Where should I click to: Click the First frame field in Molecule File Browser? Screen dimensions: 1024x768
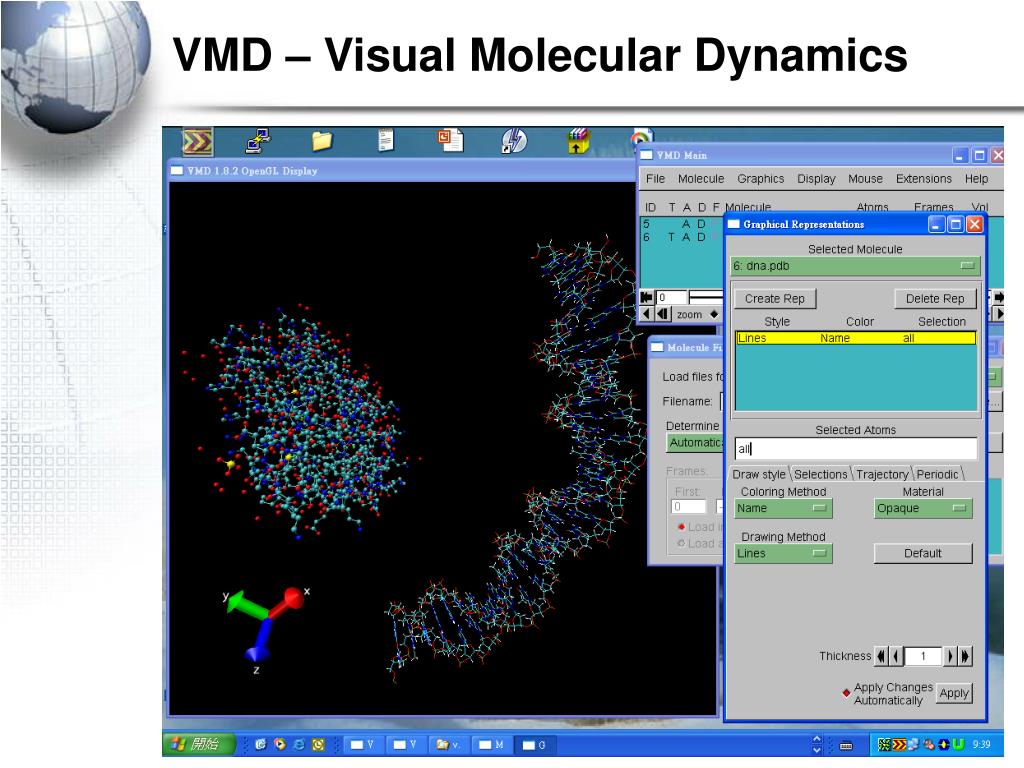(689, 506)
